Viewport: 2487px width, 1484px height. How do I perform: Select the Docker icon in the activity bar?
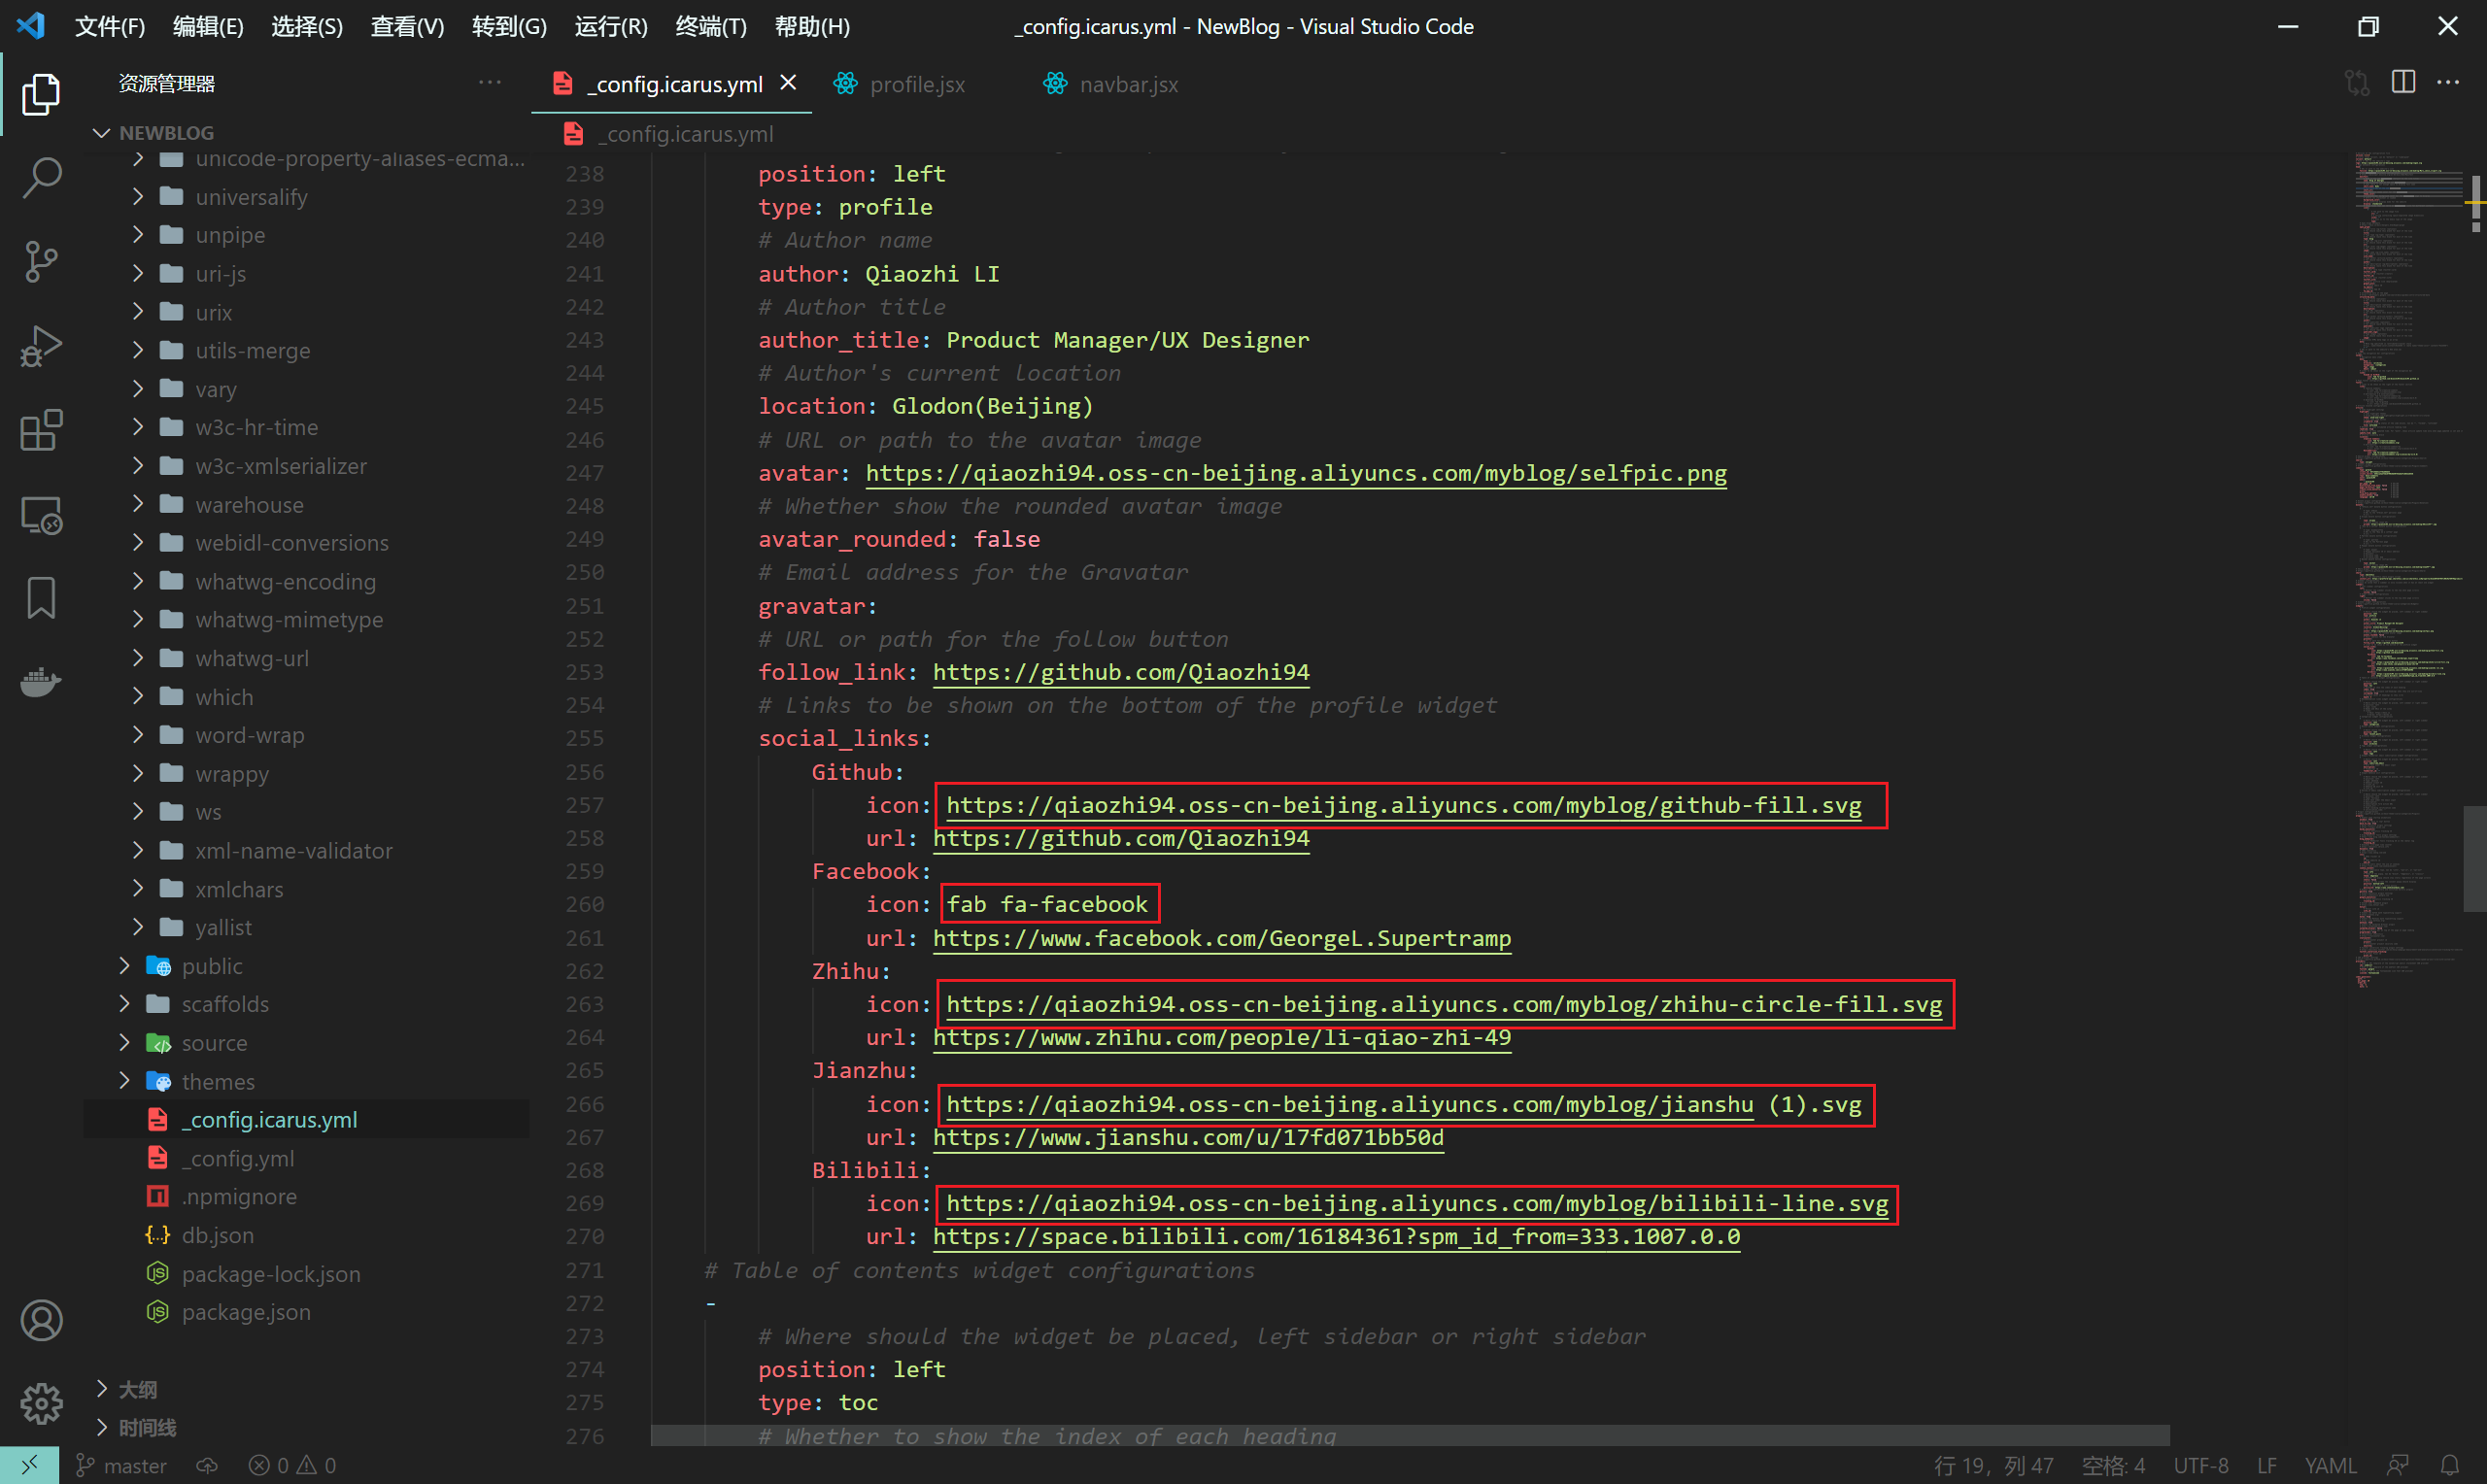(x=41, y=681)
